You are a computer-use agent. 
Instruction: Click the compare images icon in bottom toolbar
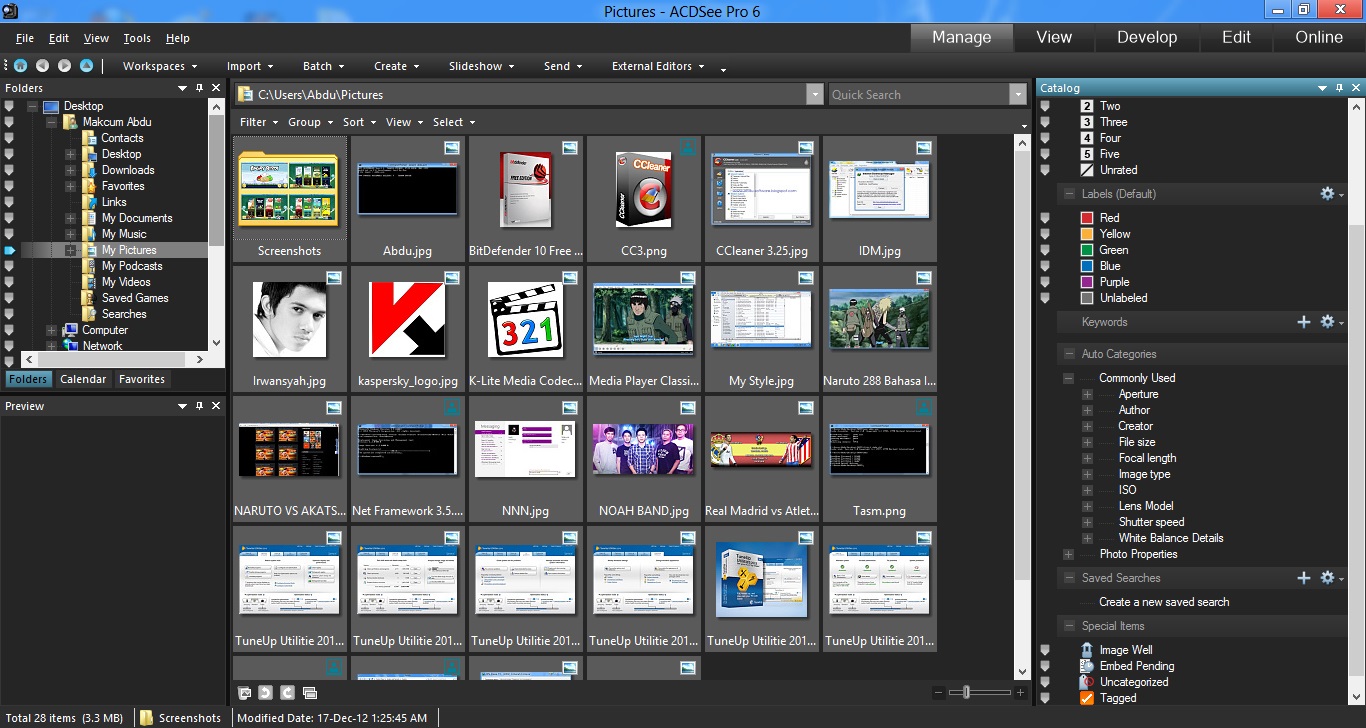point(310,692)
